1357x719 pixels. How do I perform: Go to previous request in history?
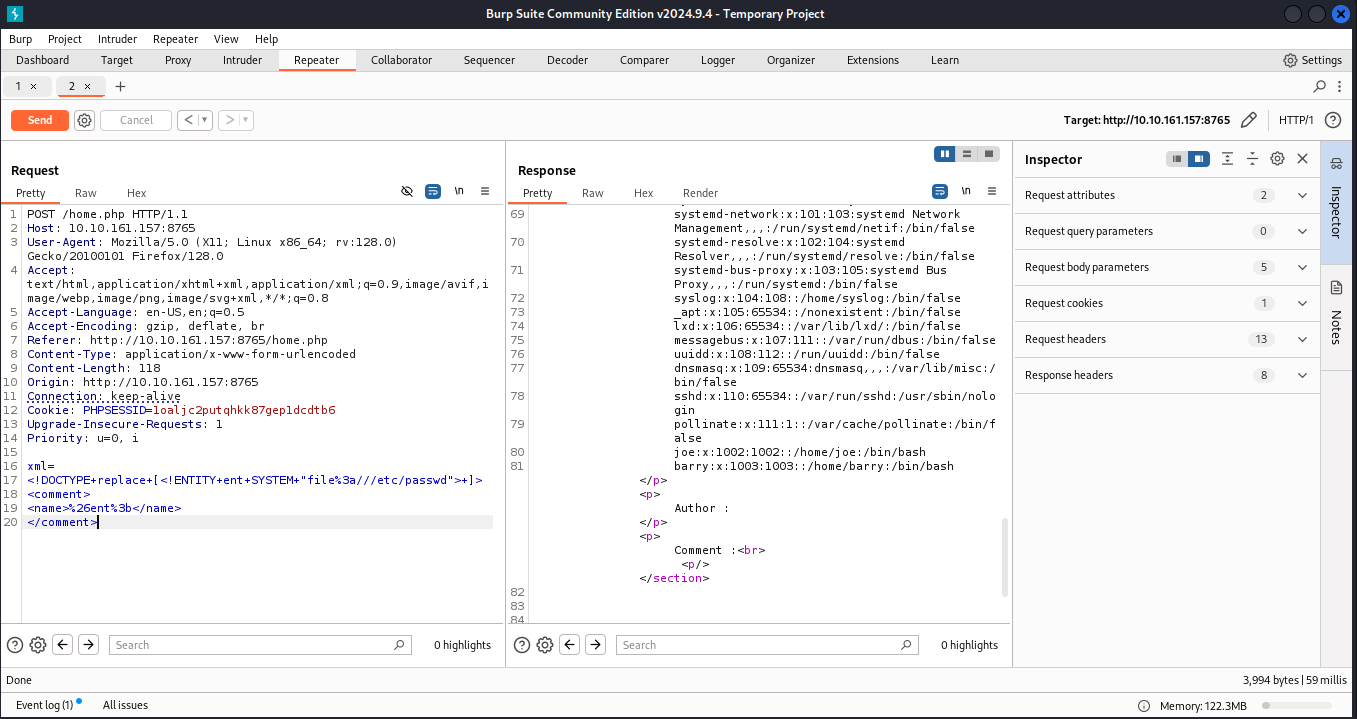tap(189, 120)
